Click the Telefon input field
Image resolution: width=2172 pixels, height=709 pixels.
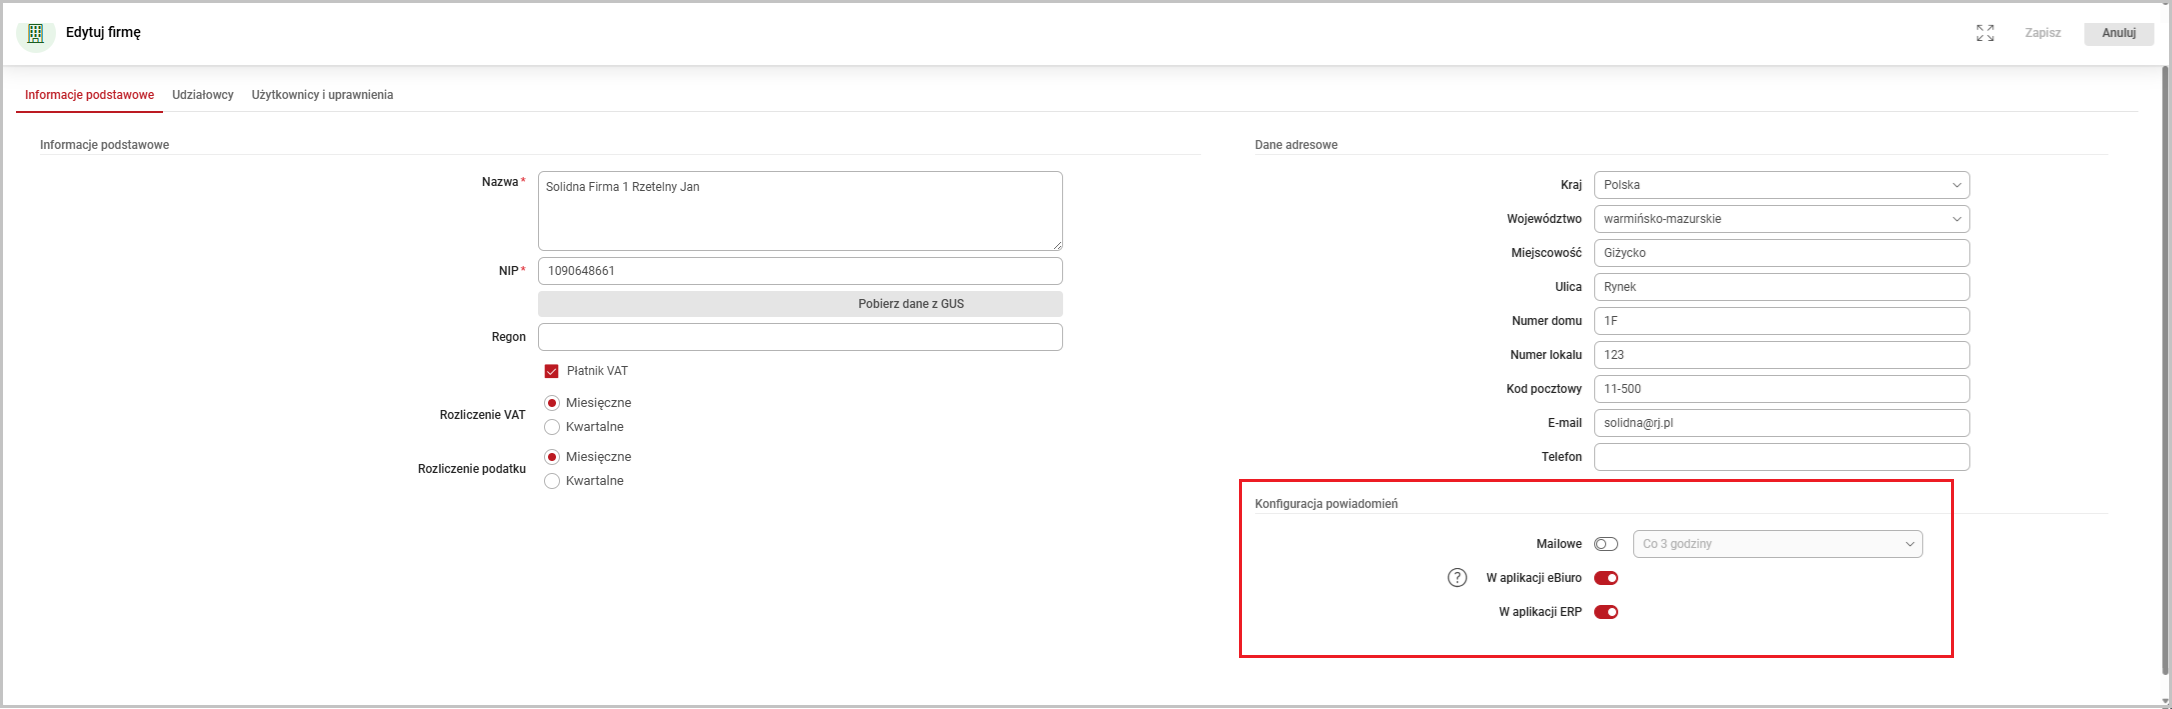click(x=1781, y=457)
